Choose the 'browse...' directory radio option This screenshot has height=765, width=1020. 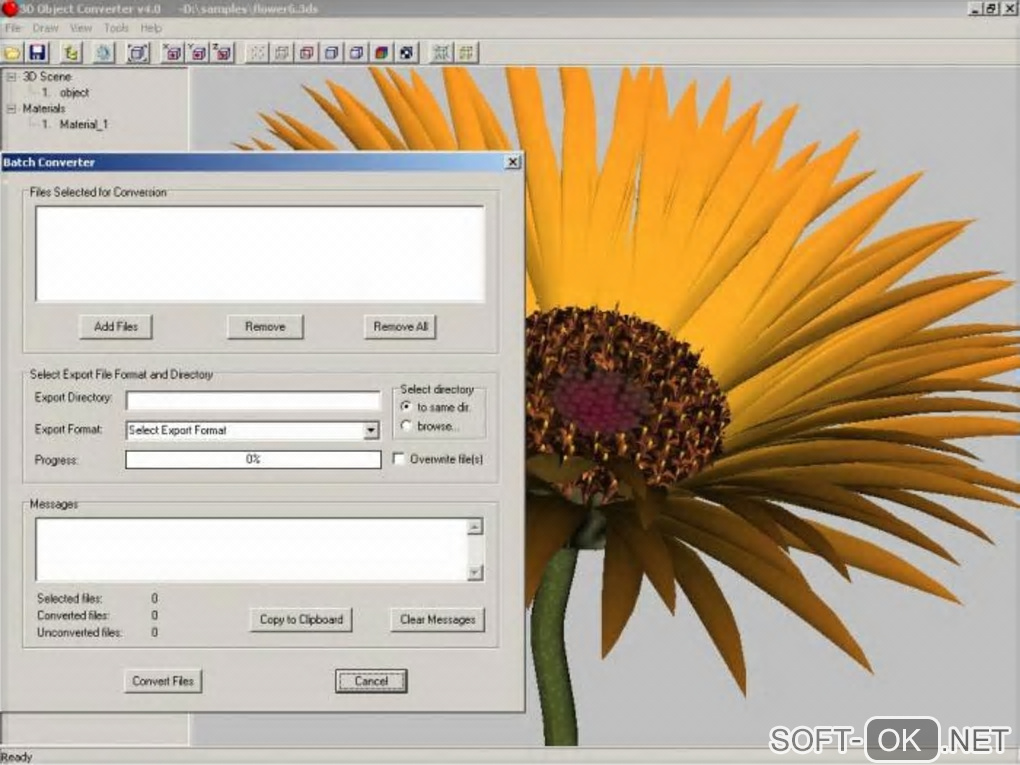click(x=406, y=426)
